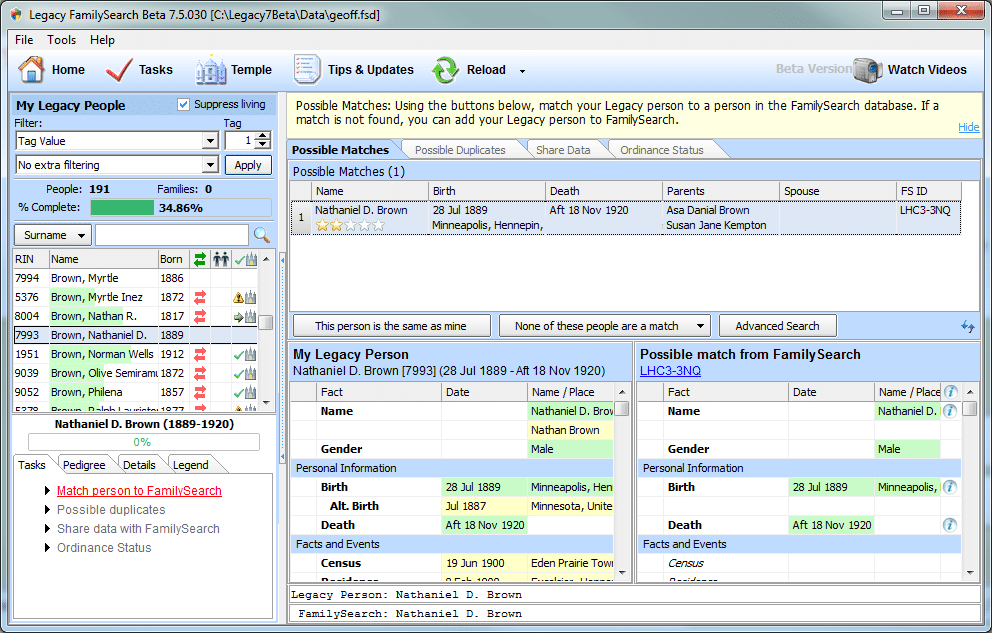Screen dimensions: 992x633
Task: Switch to the Ordinance Status tab
Action: [x=662, y=150]
